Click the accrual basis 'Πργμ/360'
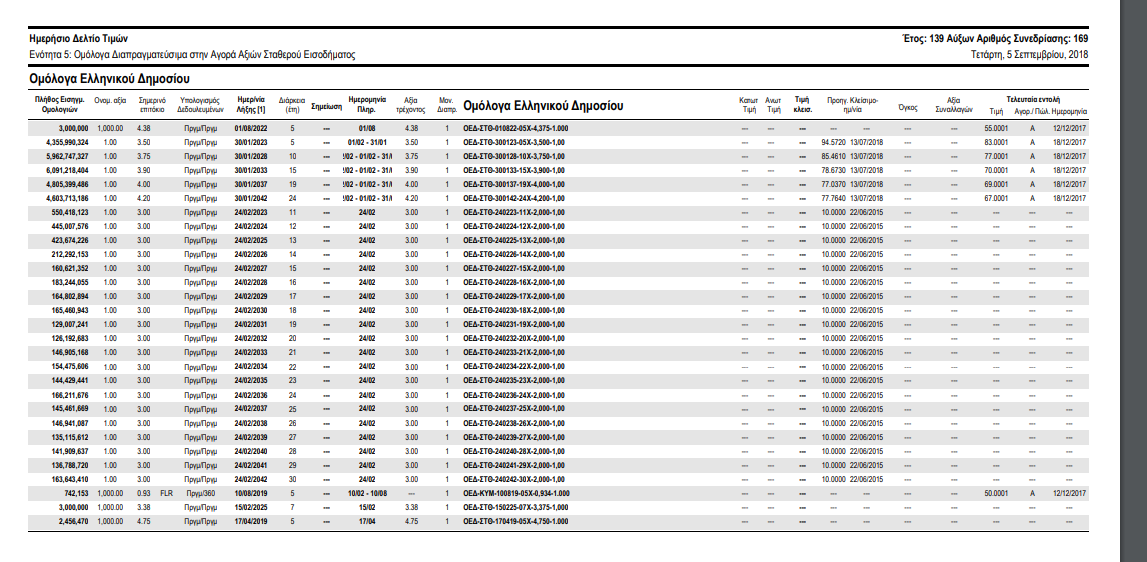Screen dimensions: 1147x562 point(200,493)
